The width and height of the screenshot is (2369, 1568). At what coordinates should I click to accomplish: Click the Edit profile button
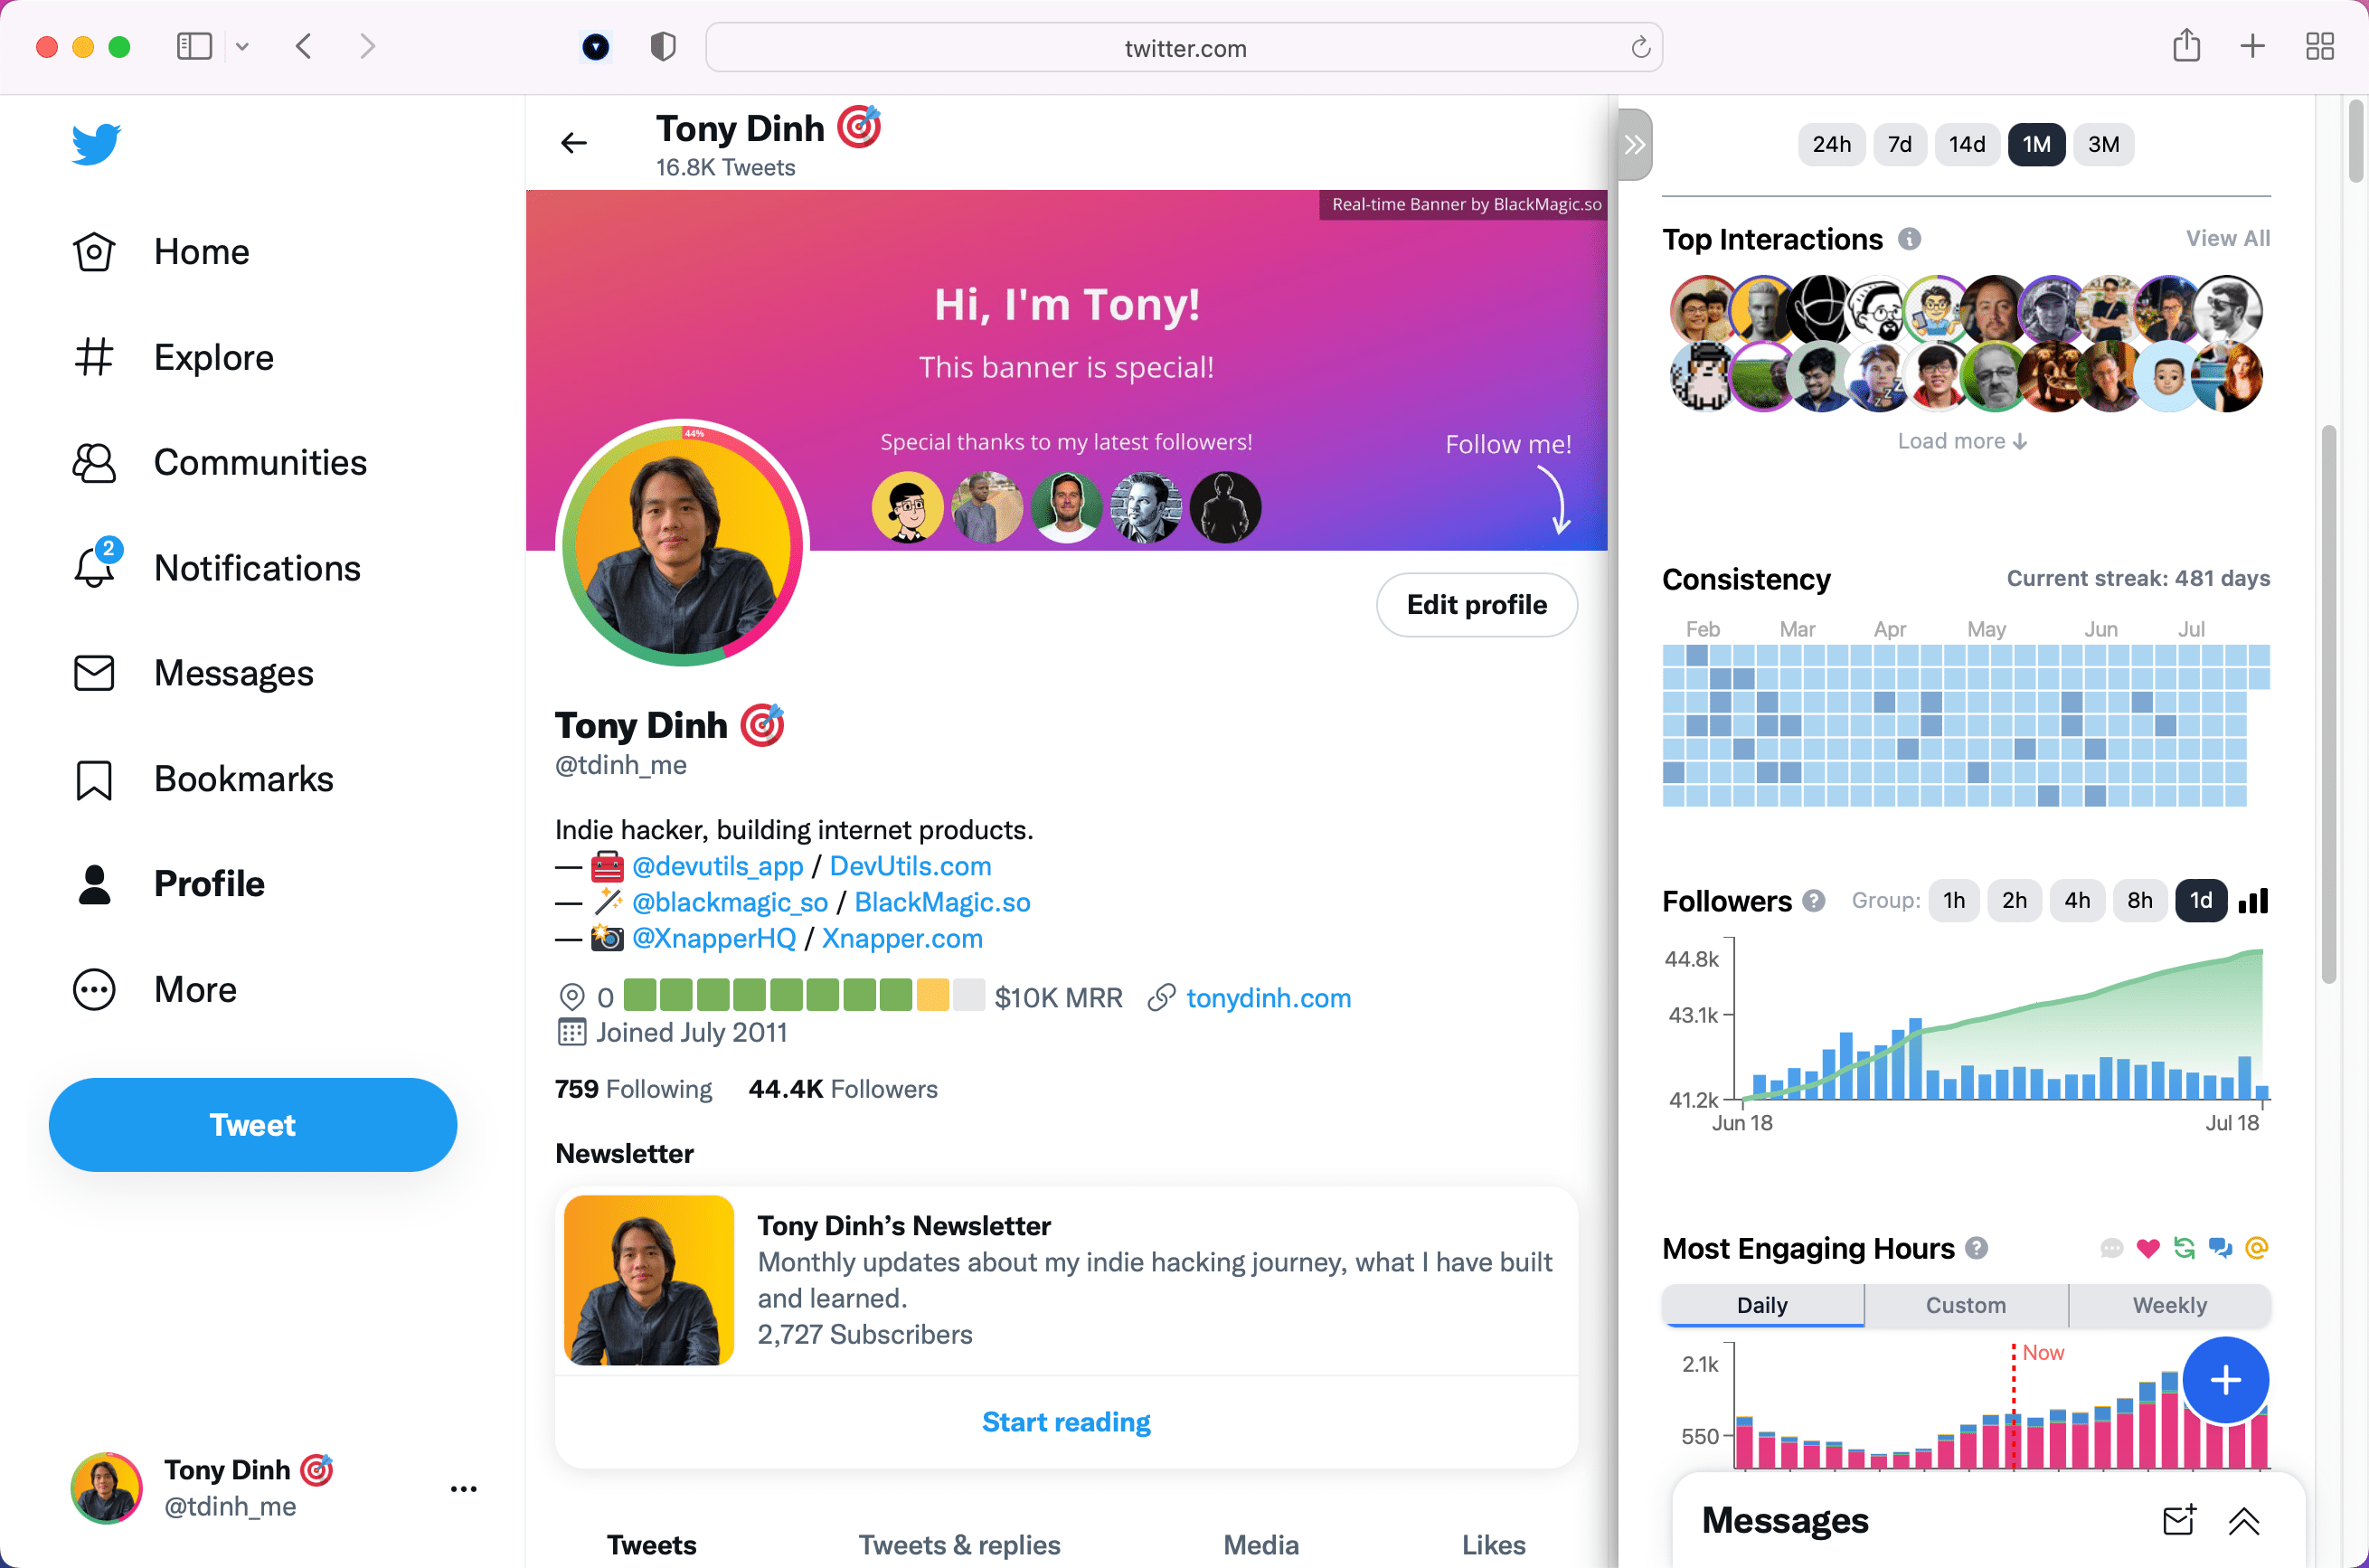click(1477, 606)
